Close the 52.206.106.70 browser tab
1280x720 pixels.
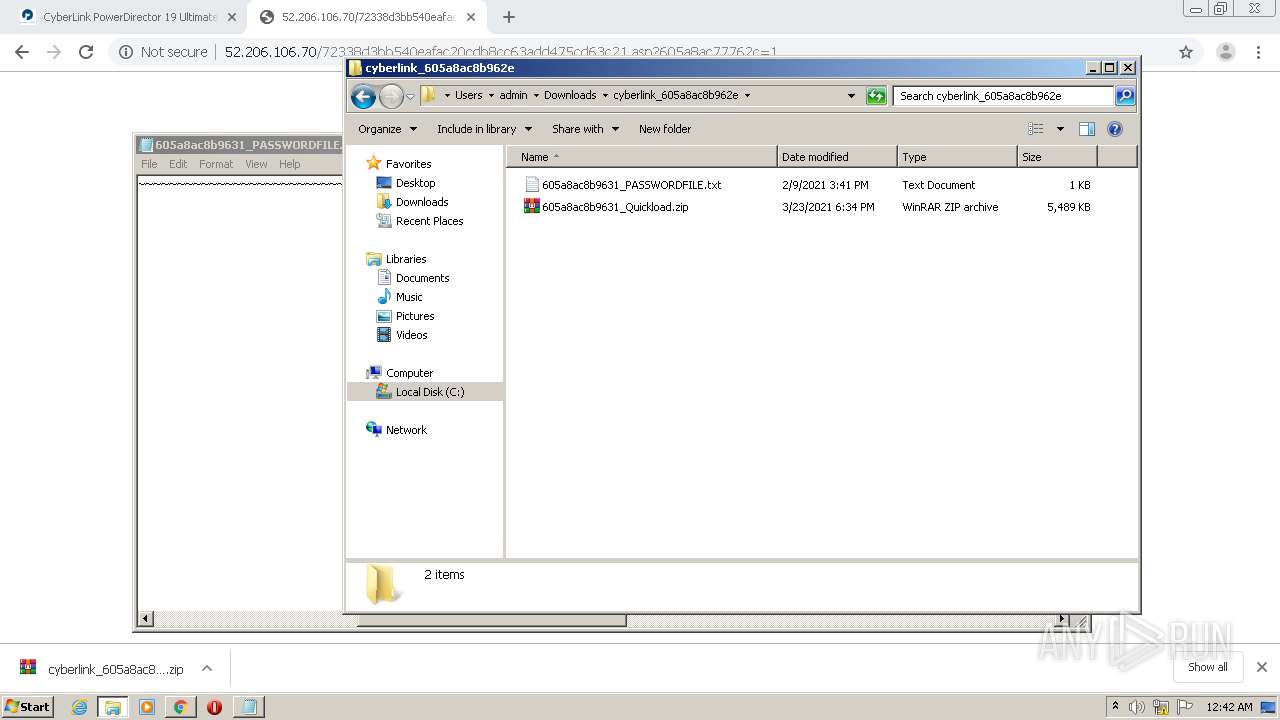471,17
